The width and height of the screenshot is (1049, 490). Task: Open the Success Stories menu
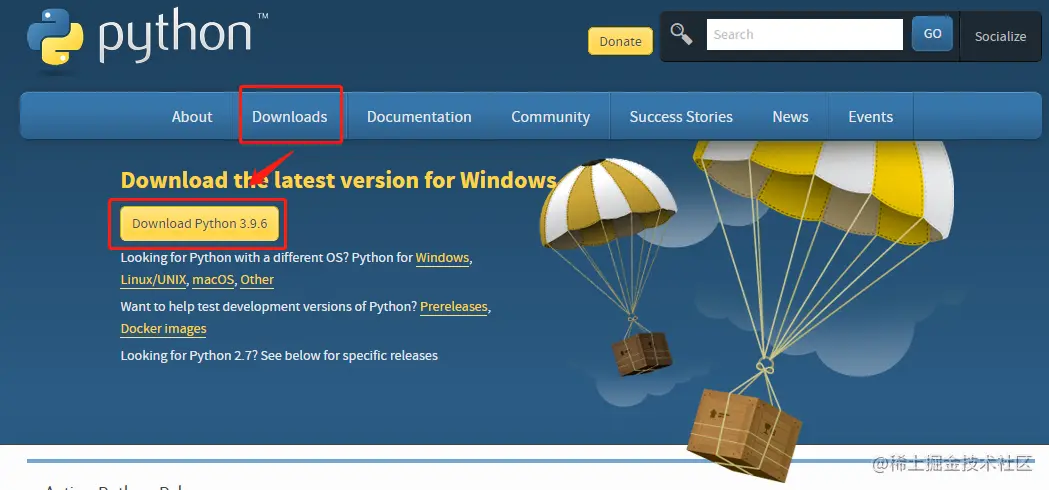(x=681, y=116)
